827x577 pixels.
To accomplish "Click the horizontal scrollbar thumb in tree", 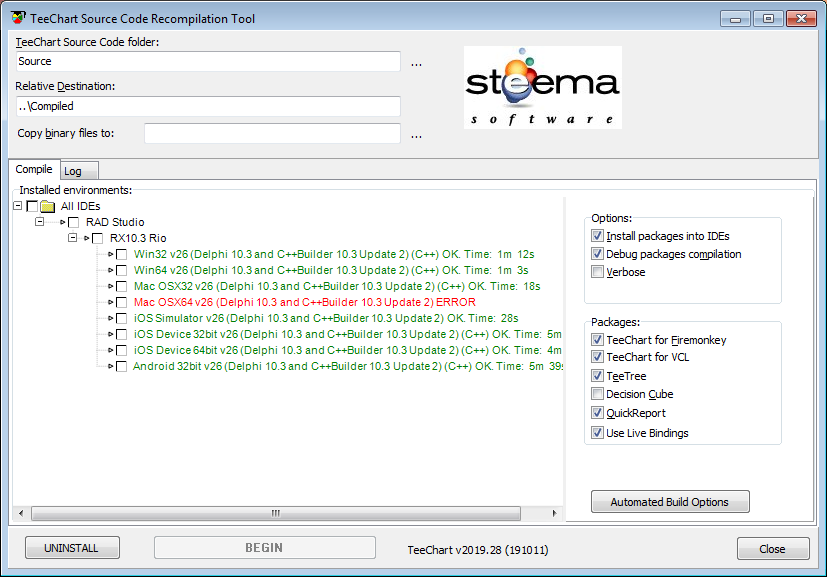I will tap(276, 513).
